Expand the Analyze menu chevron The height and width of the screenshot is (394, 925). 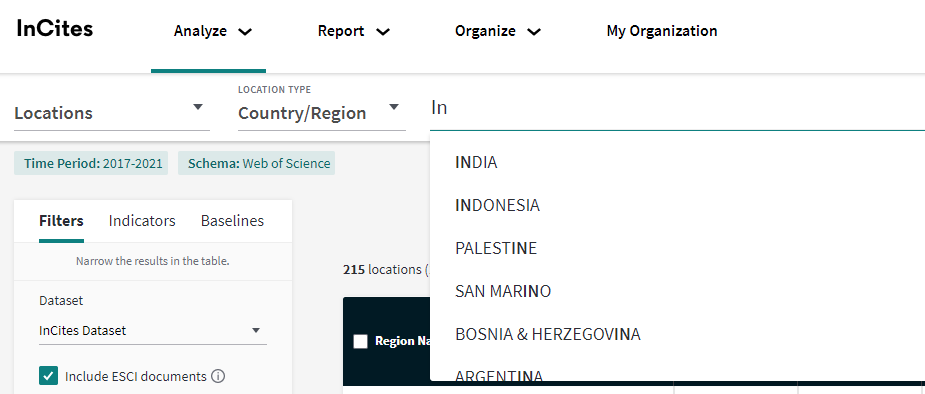coord(245,32)
